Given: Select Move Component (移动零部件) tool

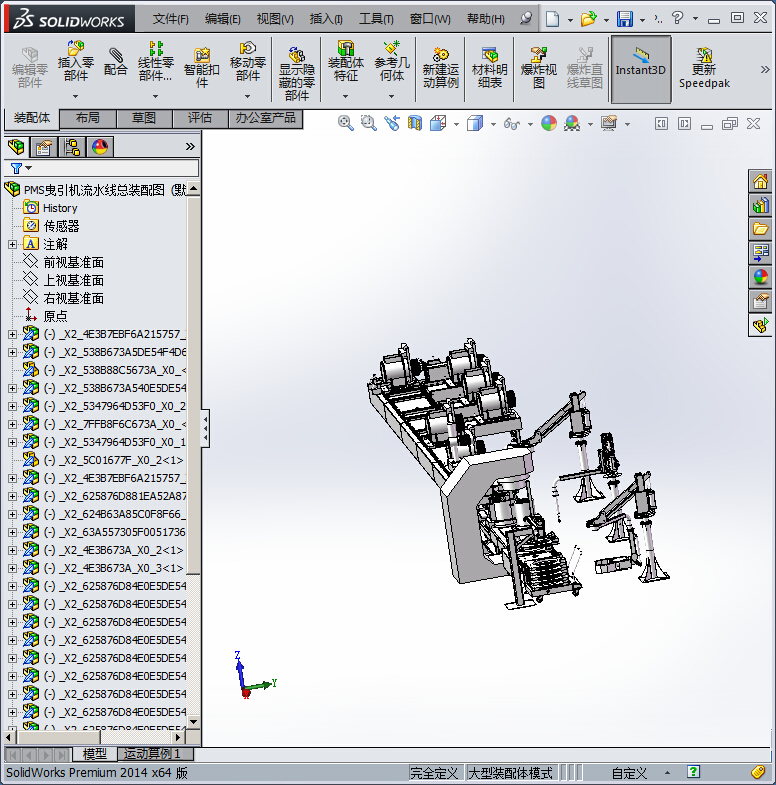Looking at the screenshot, I should tap(247, 62).
